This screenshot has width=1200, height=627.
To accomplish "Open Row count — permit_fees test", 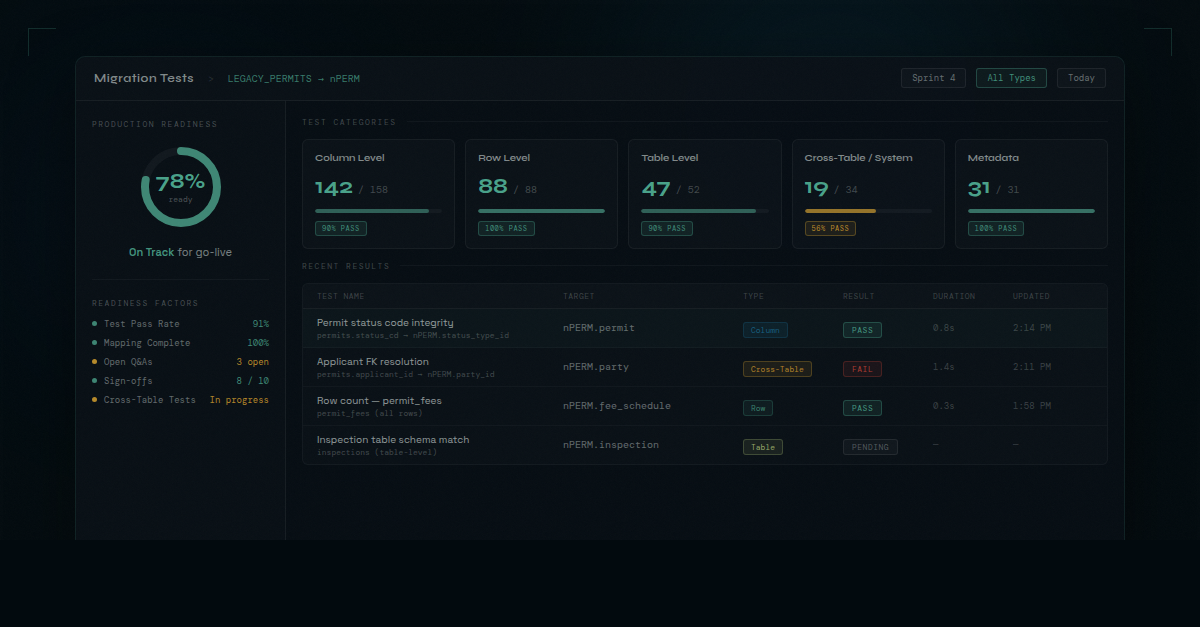I will 705,406.
